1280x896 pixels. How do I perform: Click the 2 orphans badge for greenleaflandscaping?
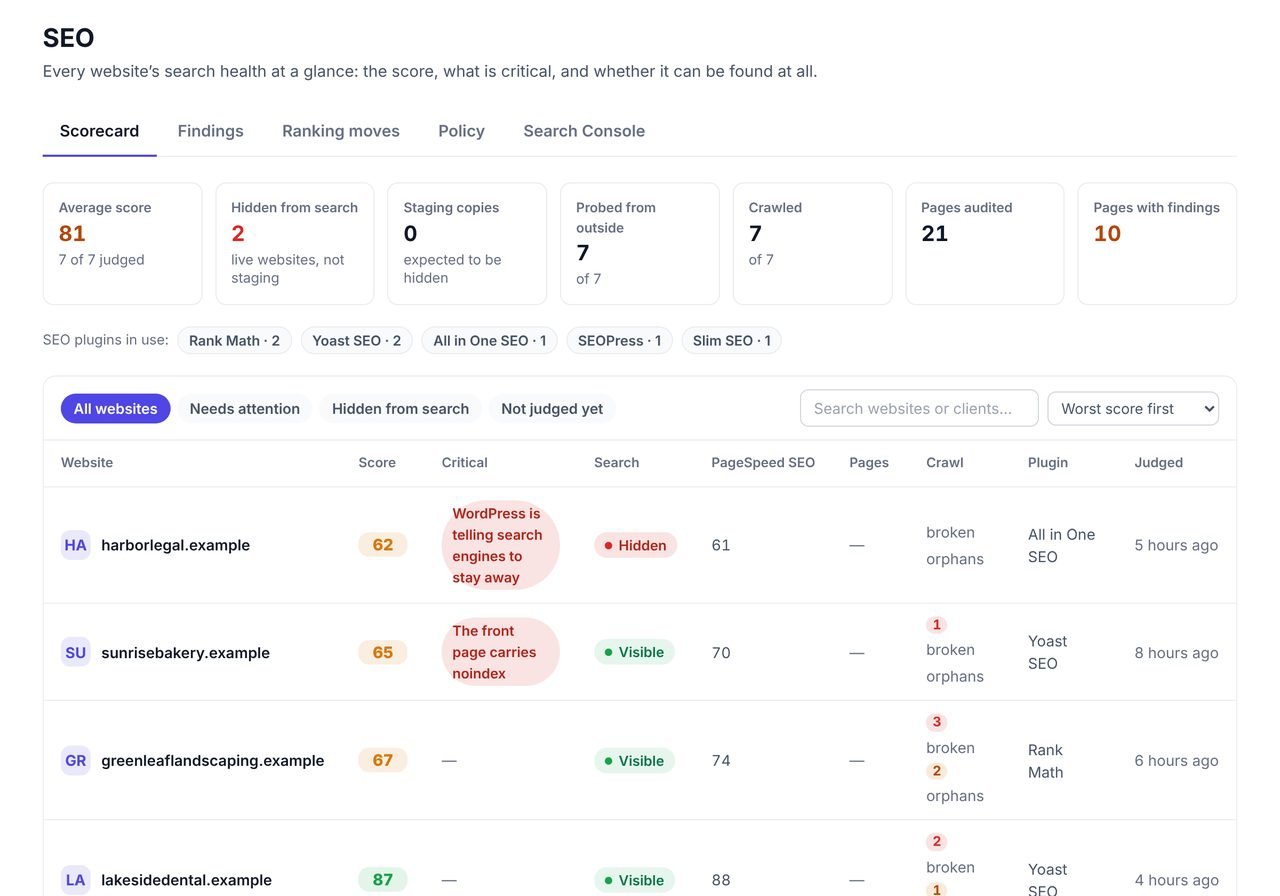(937, 771)
